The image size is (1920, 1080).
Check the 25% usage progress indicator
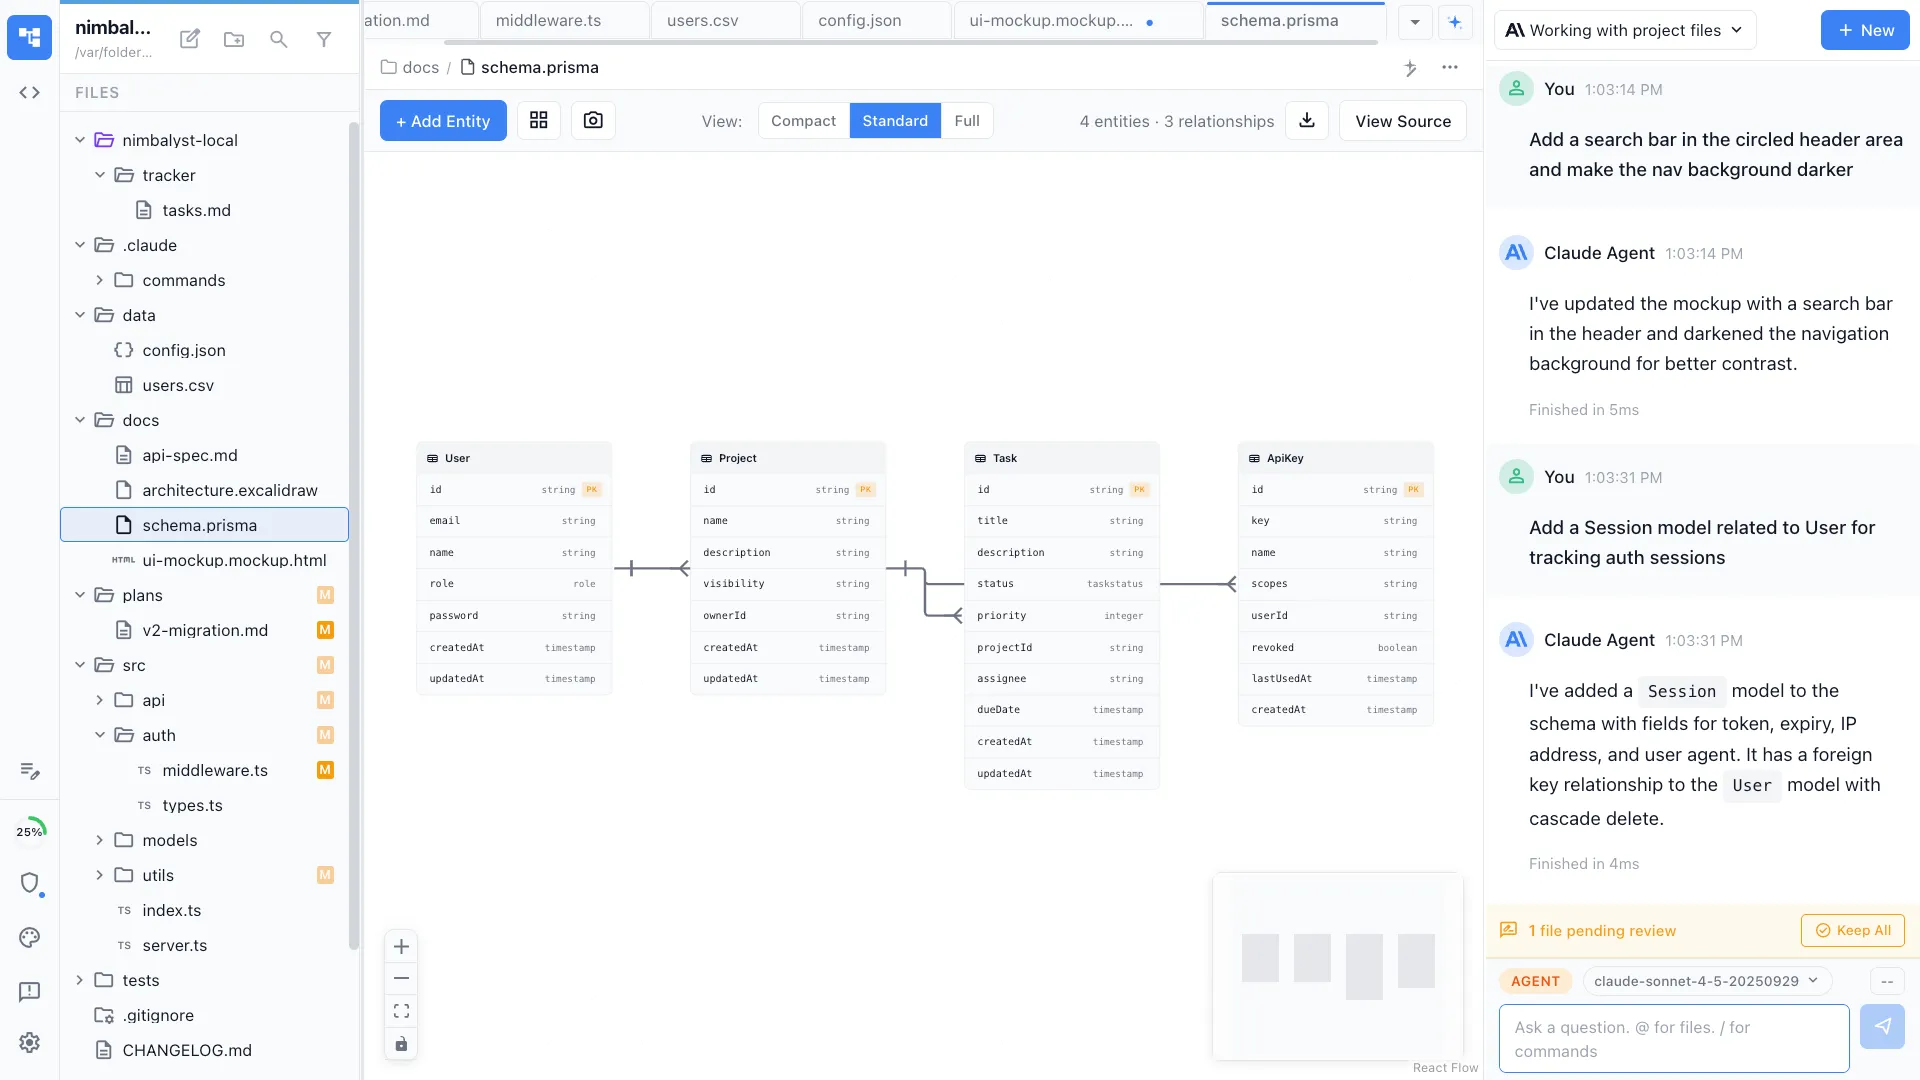point(31,830)
